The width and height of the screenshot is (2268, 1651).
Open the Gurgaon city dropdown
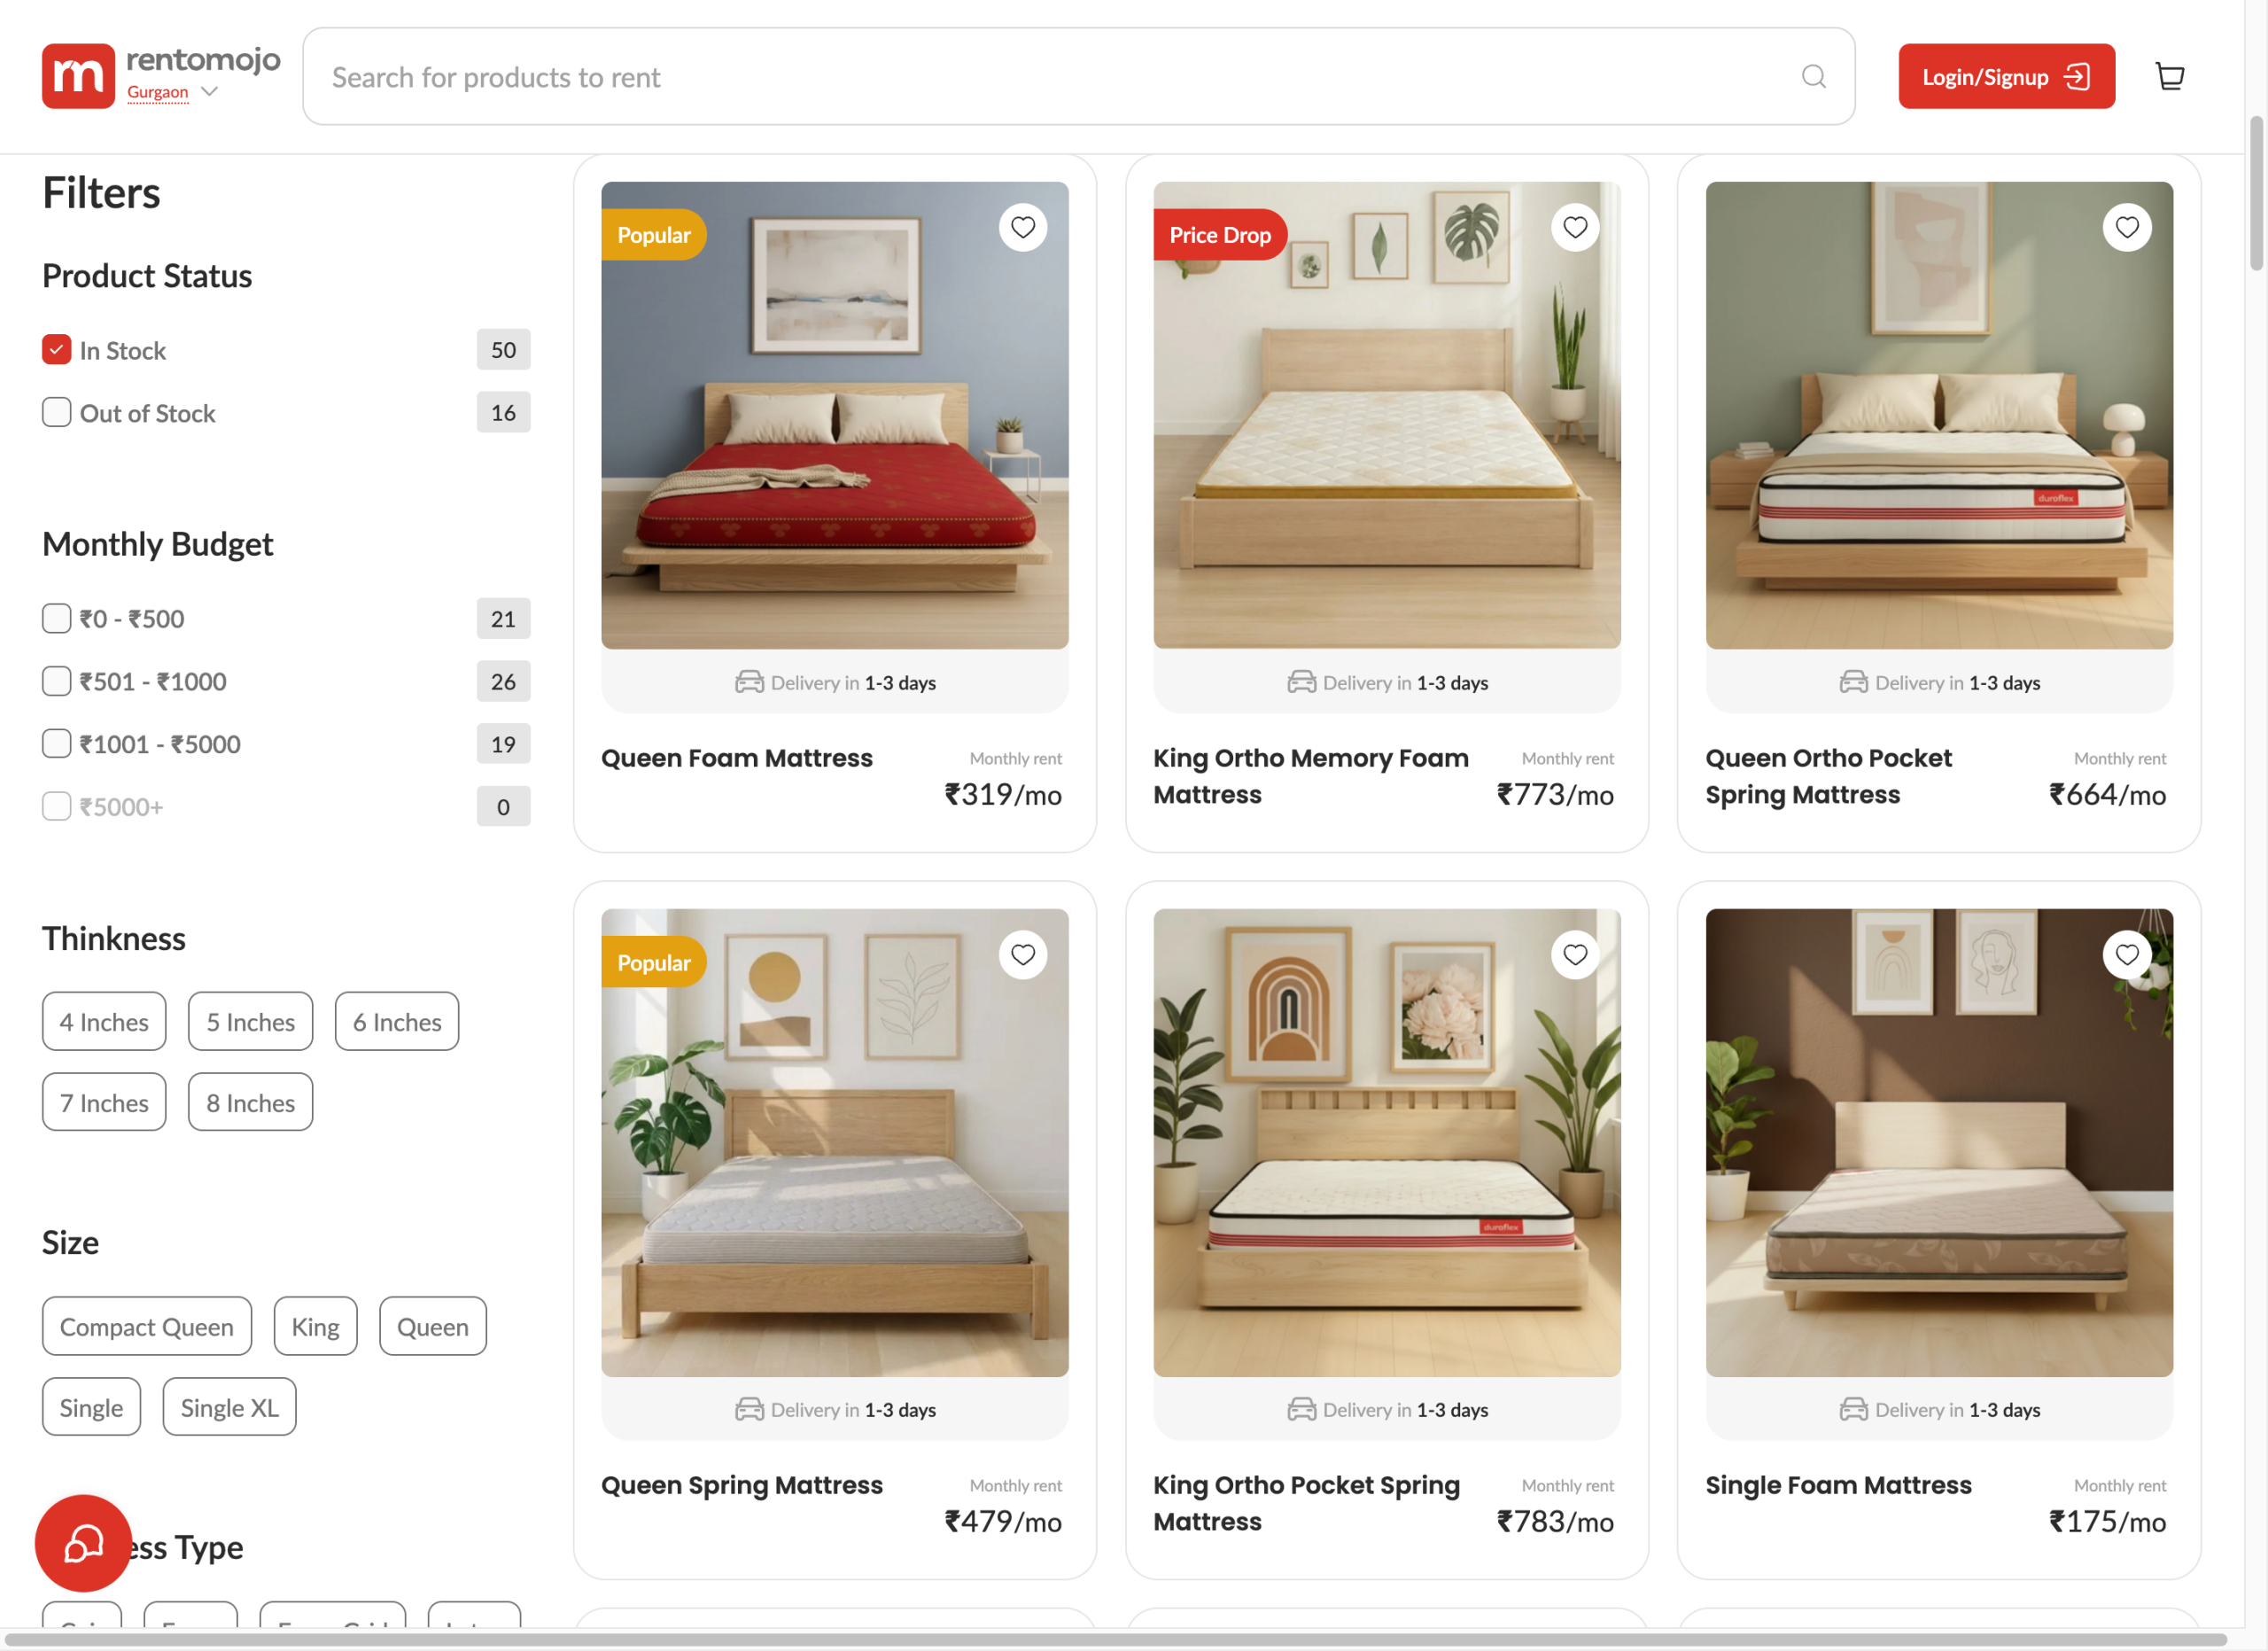172,92
